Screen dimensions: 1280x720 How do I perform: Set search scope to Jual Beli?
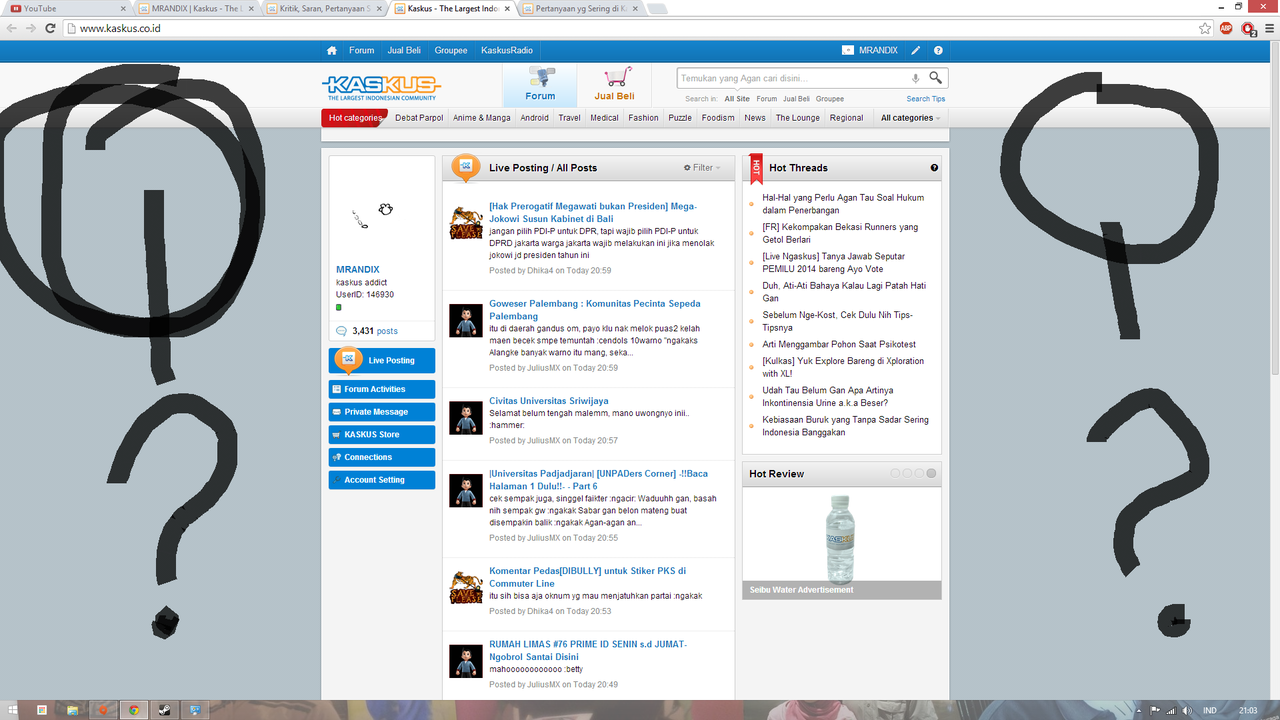796,99
